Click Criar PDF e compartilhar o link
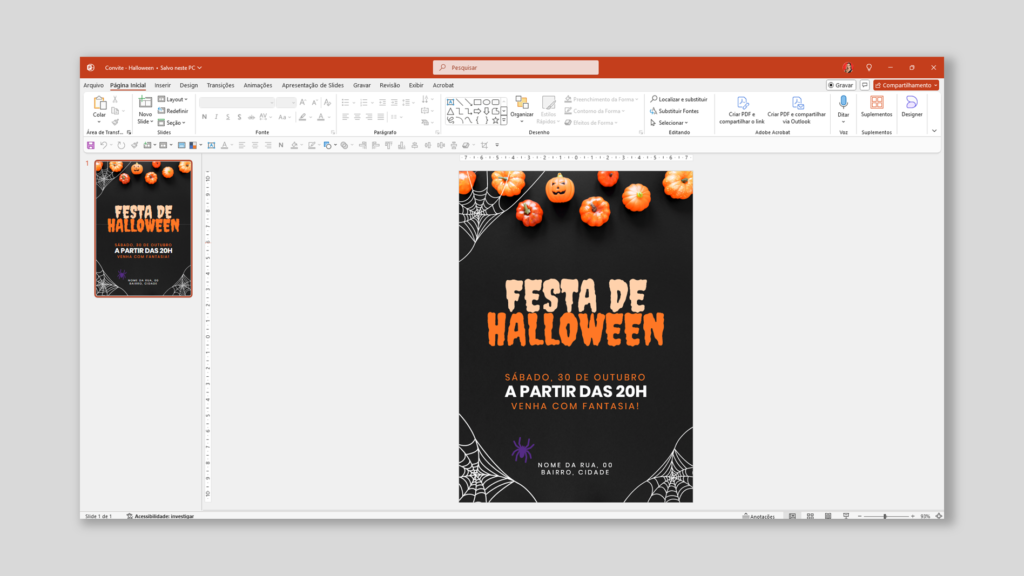This screenshot has width=1024, height=576. click(742, 103)
